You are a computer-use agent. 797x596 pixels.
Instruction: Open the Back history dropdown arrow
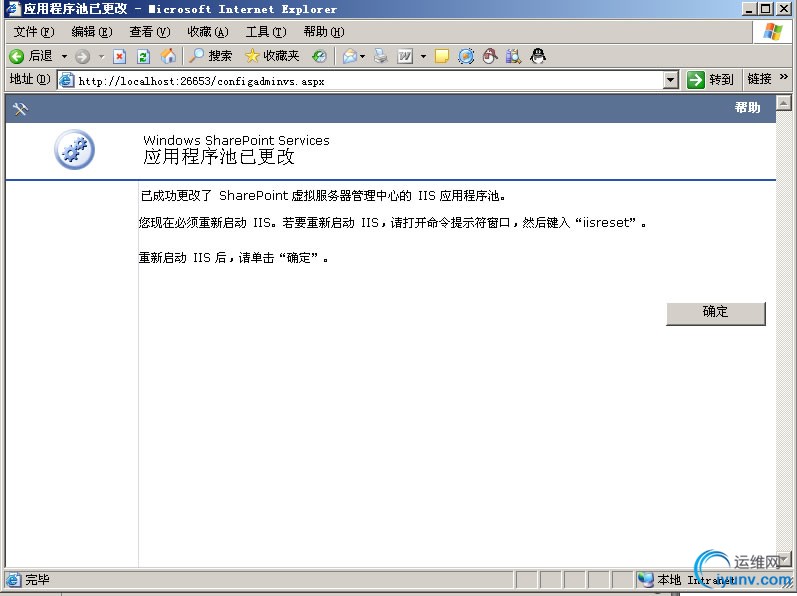coord(64,56)
